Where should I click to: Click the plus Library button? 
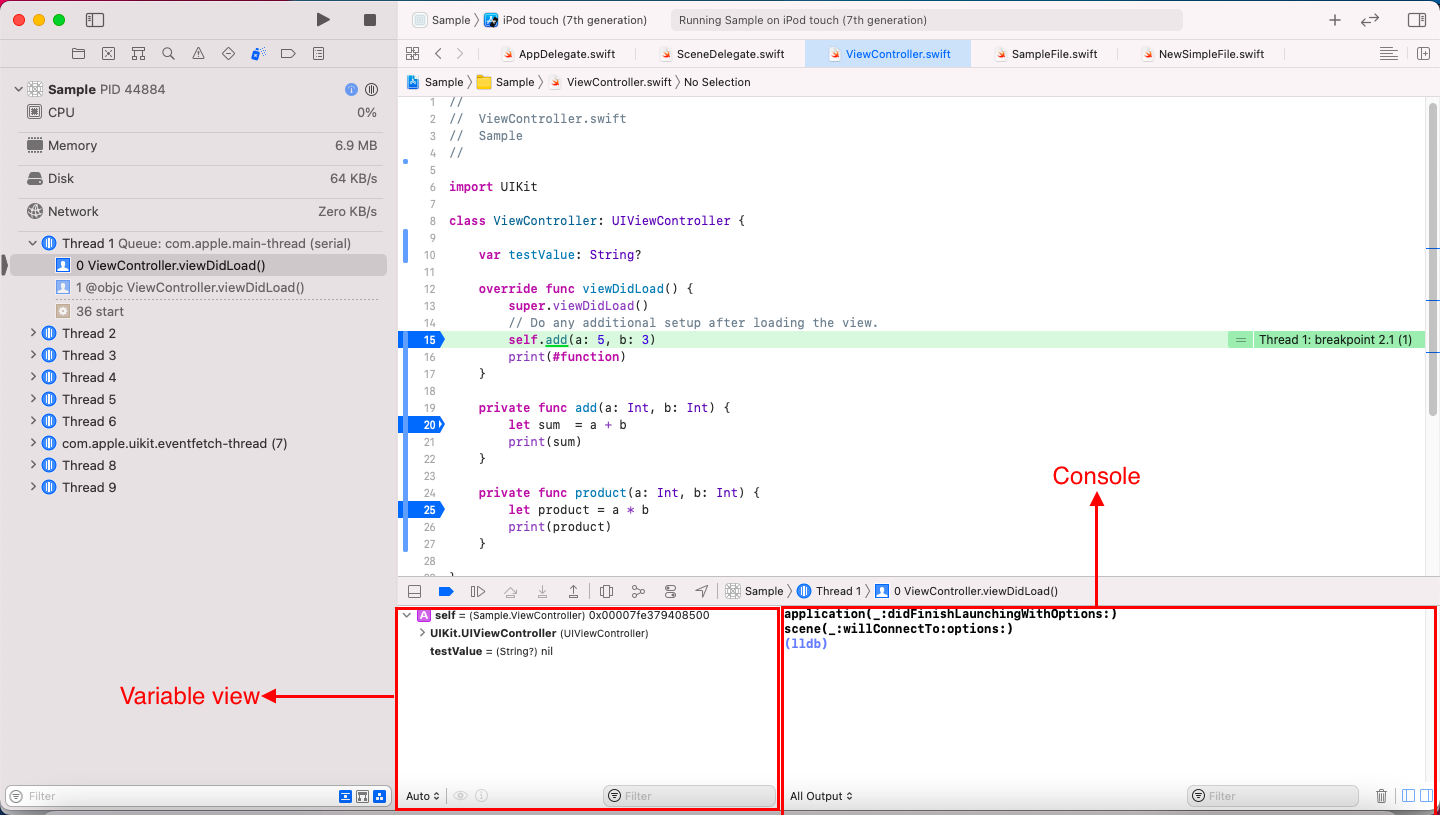point(1335,20)
